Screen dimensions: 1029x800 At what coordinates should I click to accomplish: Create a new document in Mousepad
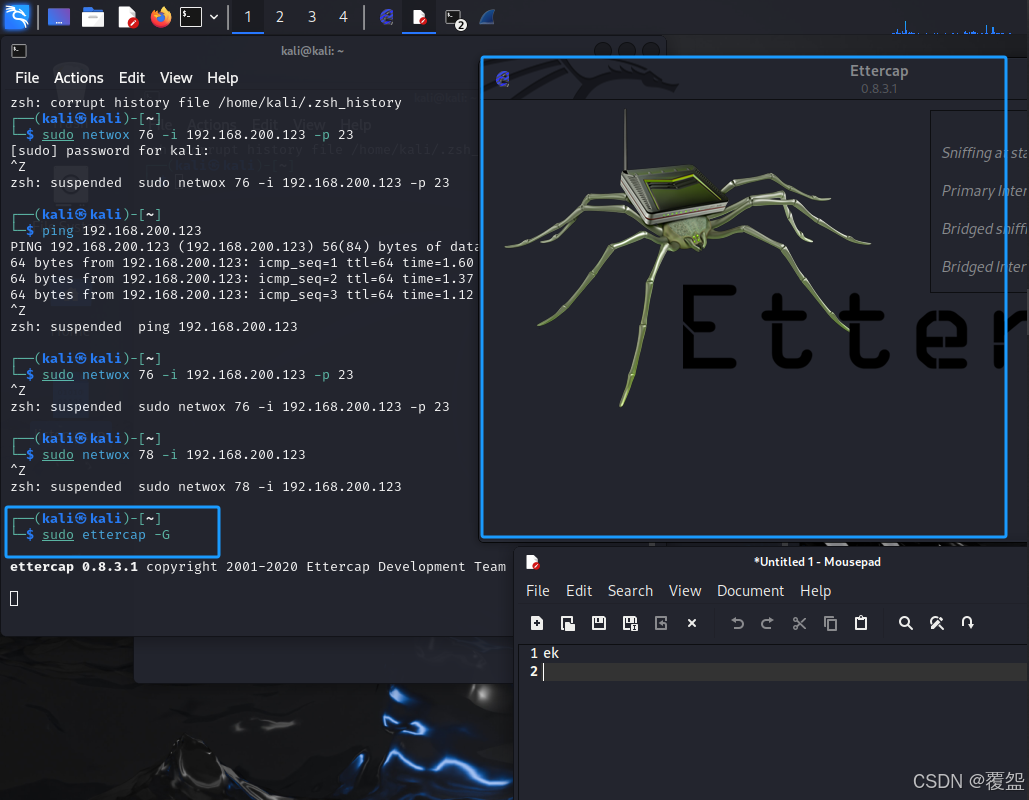pyautogui.click(x=537, y=623)
